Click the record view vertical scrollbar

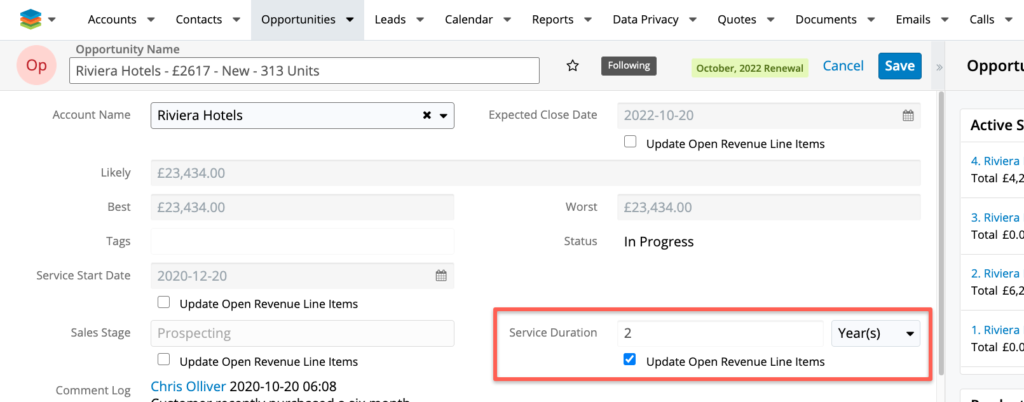(x=940, y=233)
